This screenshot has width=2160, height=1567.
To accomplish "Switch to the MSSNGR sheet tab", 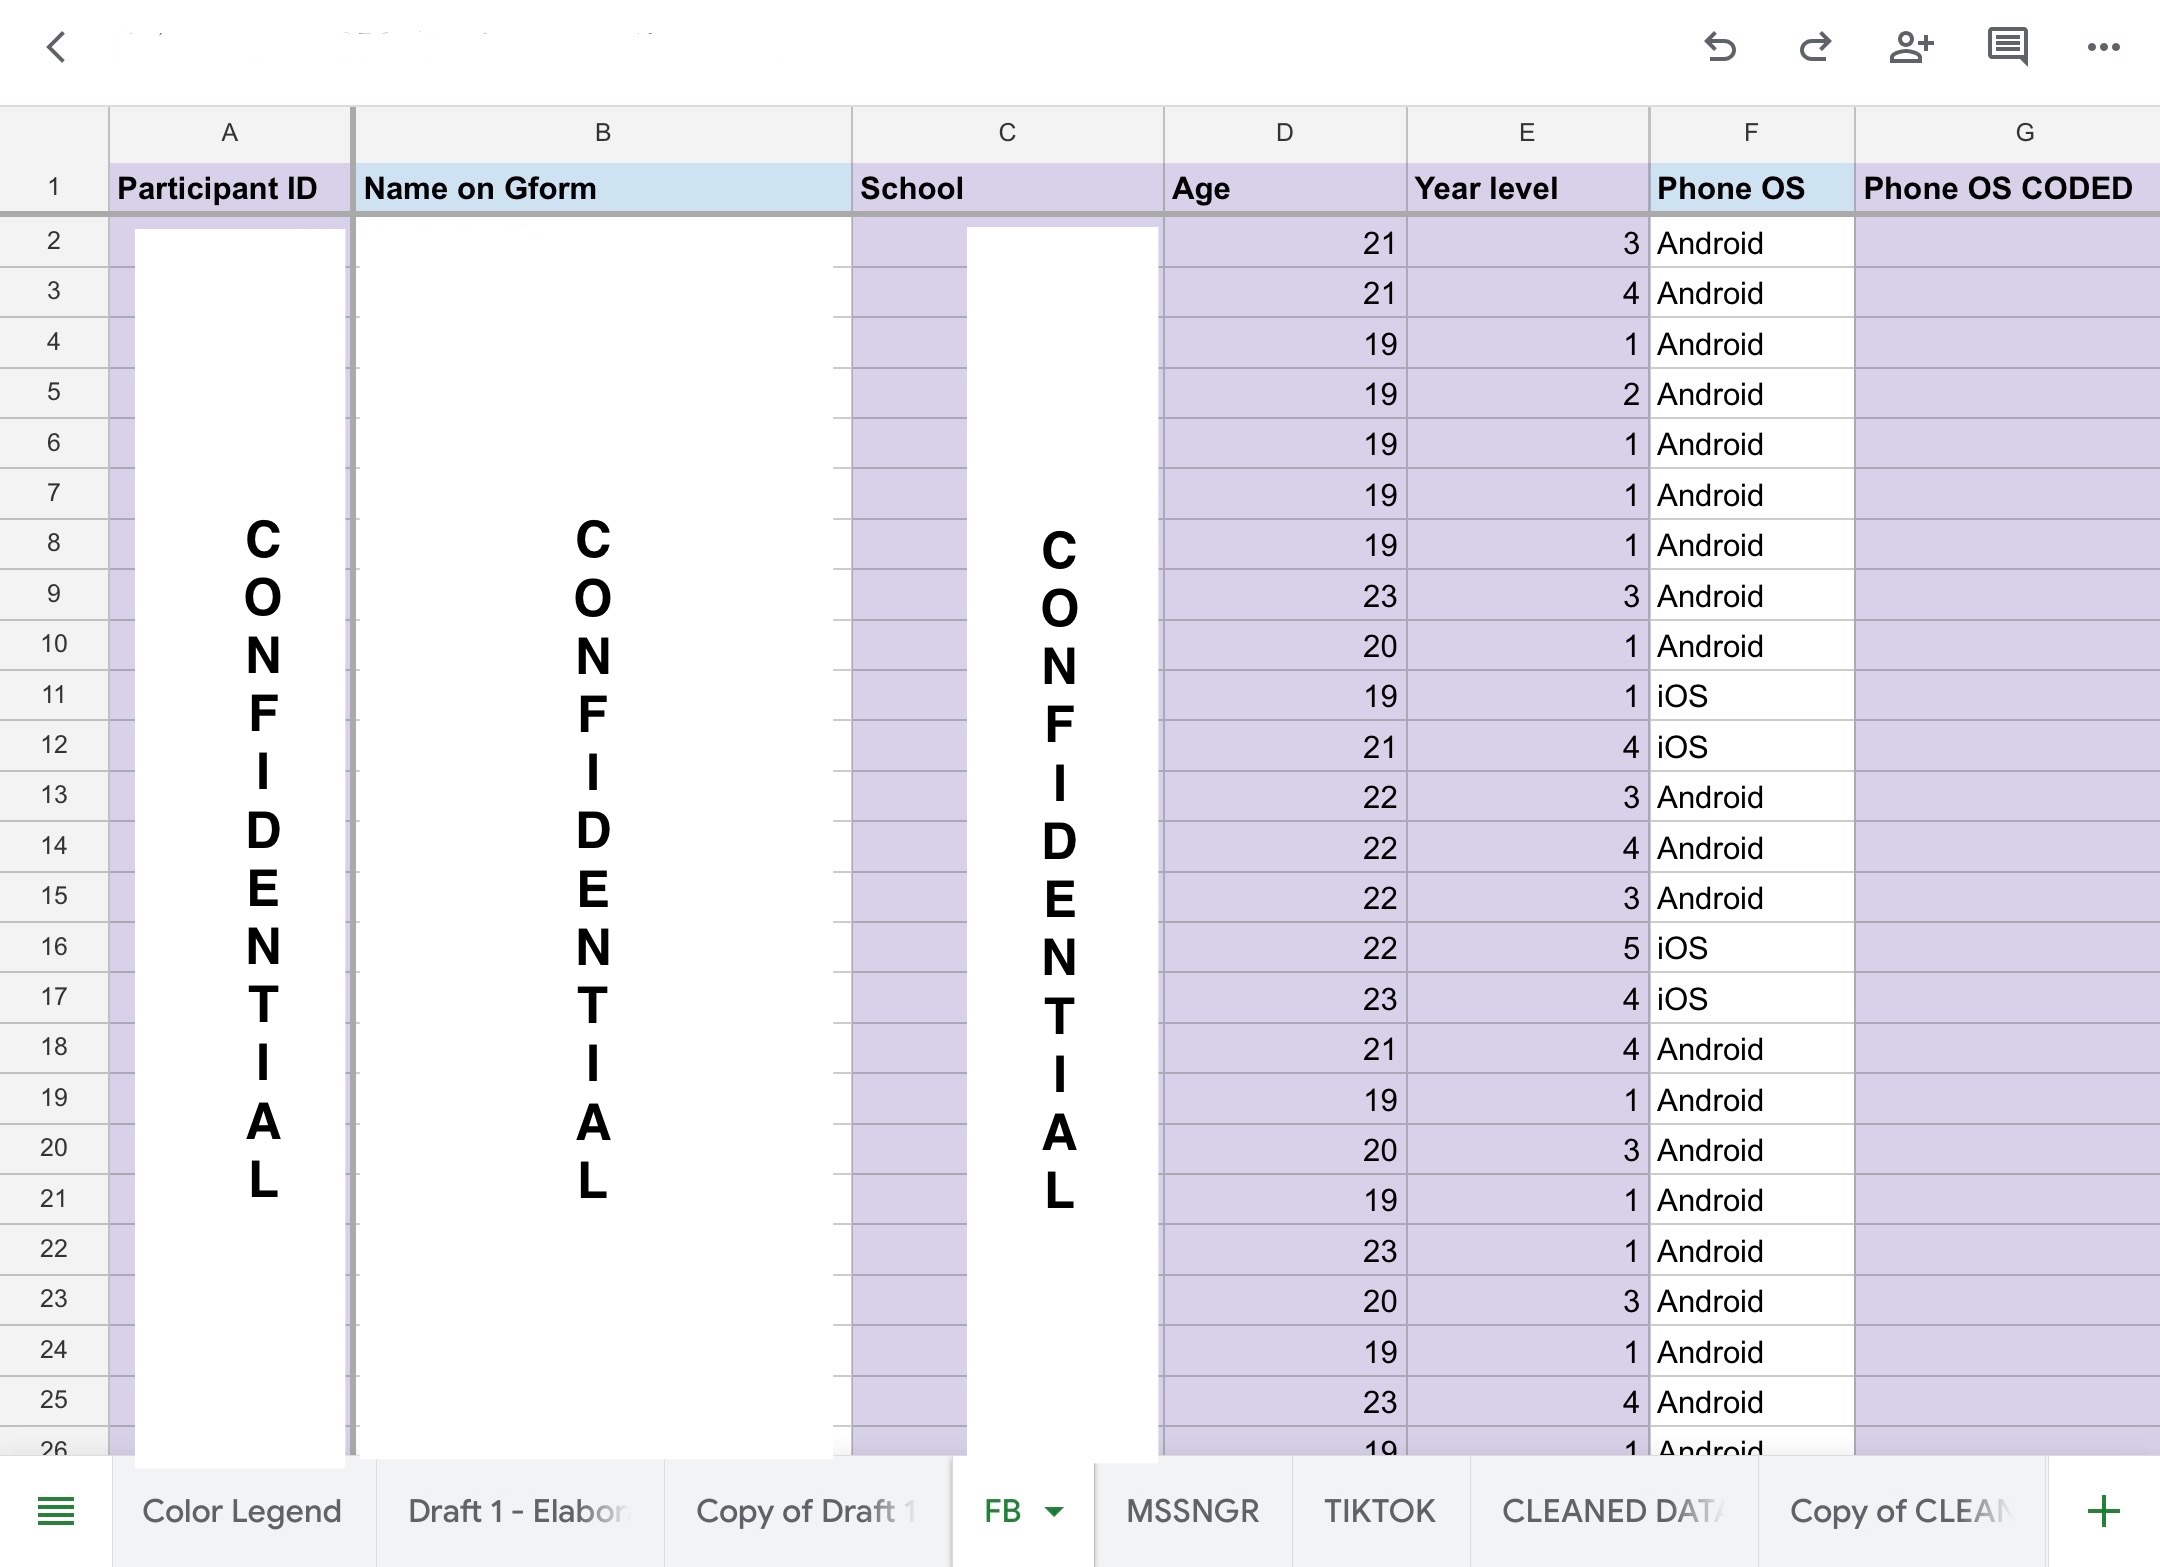I will 1193,1511.
